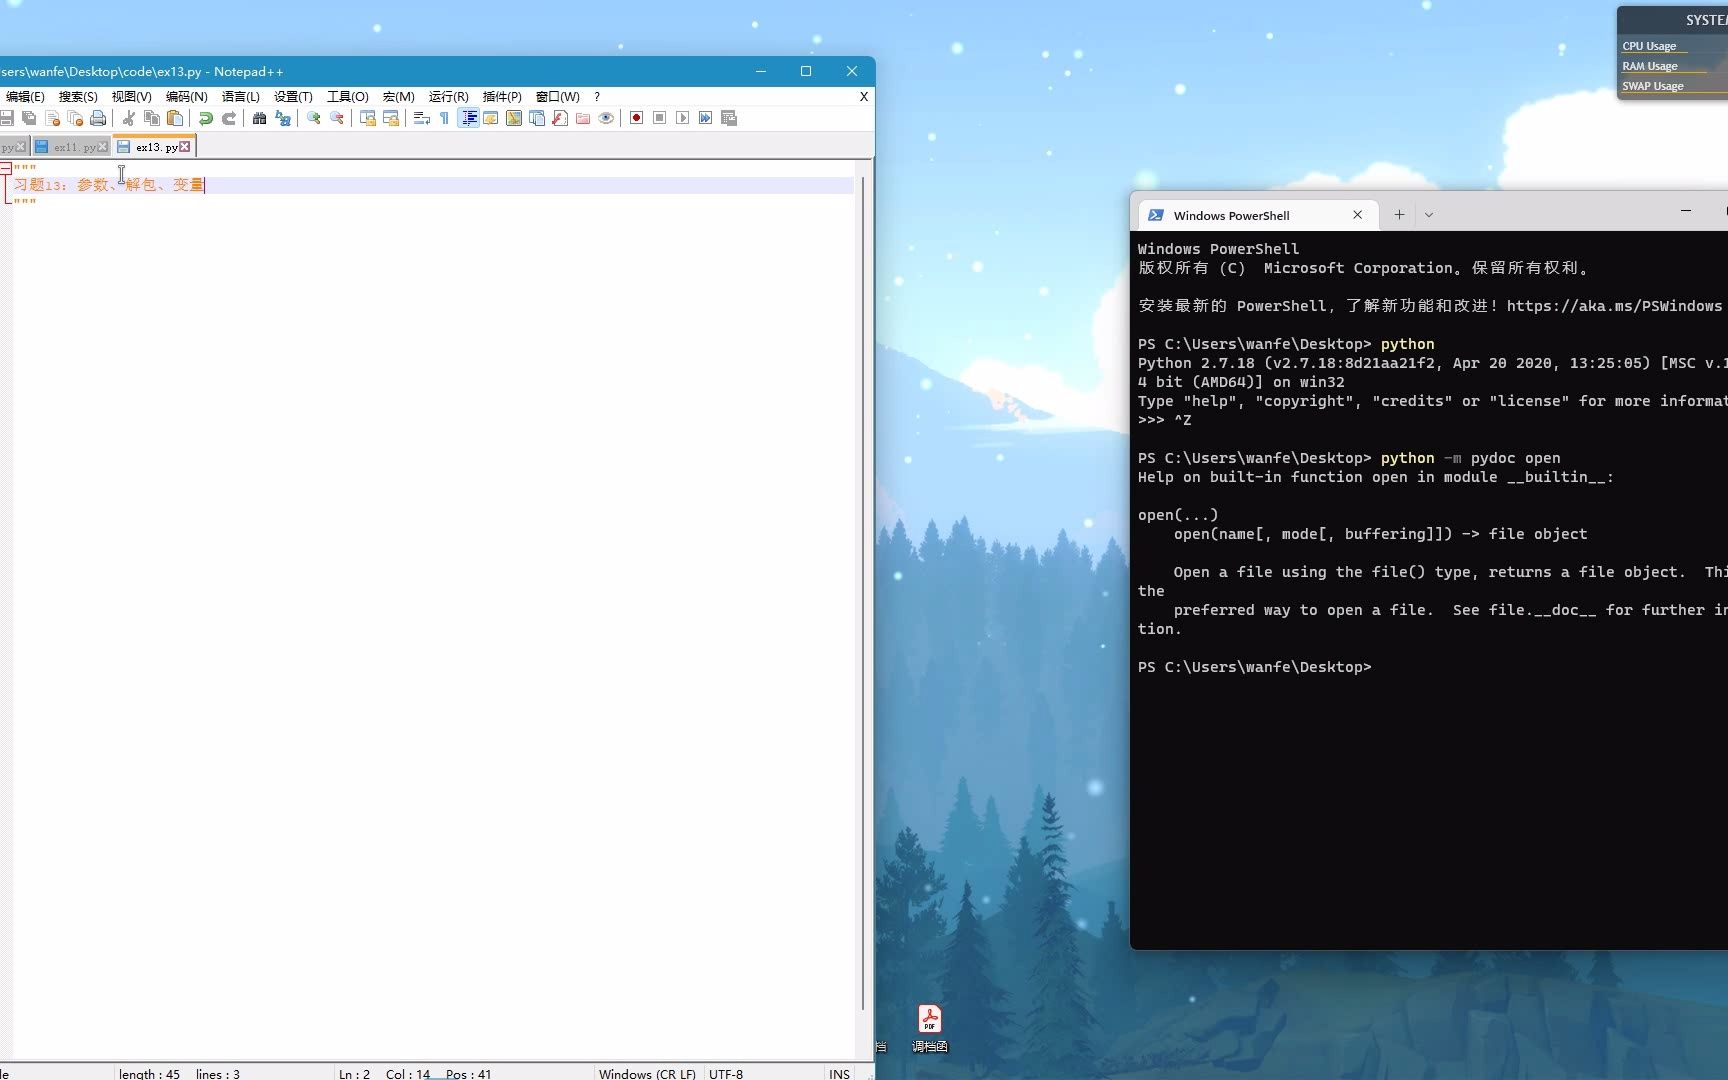This screenshot has height=1080, width=1728.
Task: Open the 插件(P) menu
Action: point(502,97)
